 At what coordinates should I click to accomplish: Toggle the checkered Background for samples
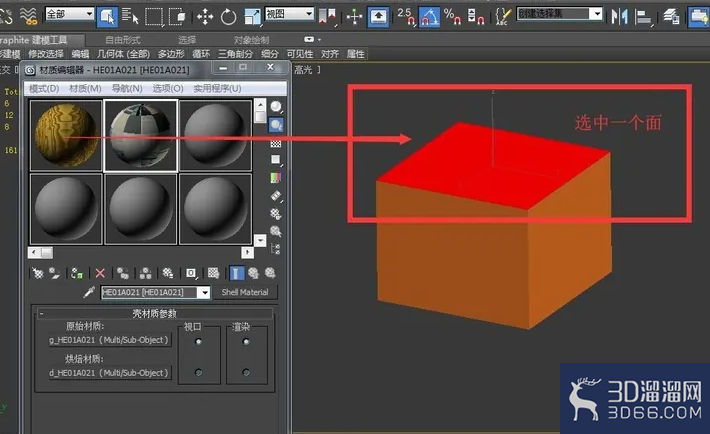(276, 144)
